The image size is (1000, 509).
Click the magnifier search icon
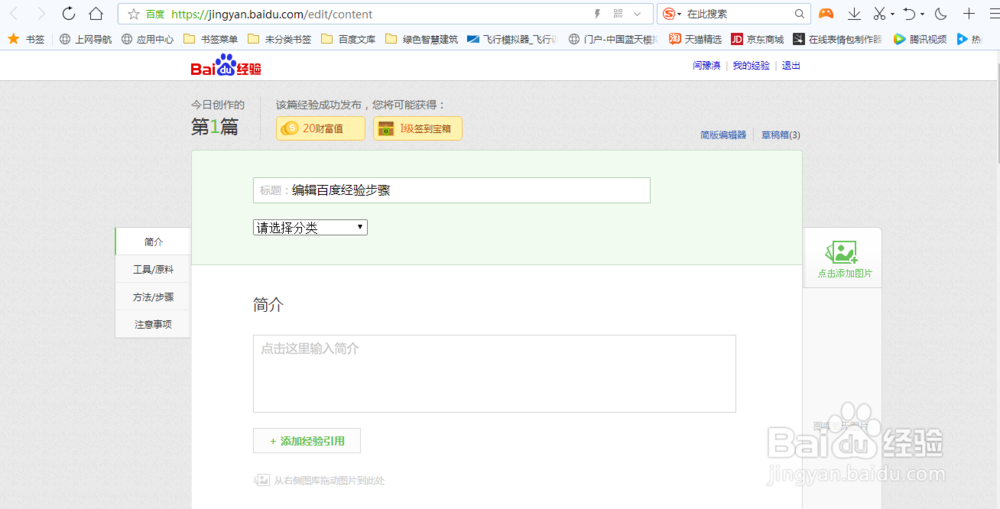pos(799,13)
